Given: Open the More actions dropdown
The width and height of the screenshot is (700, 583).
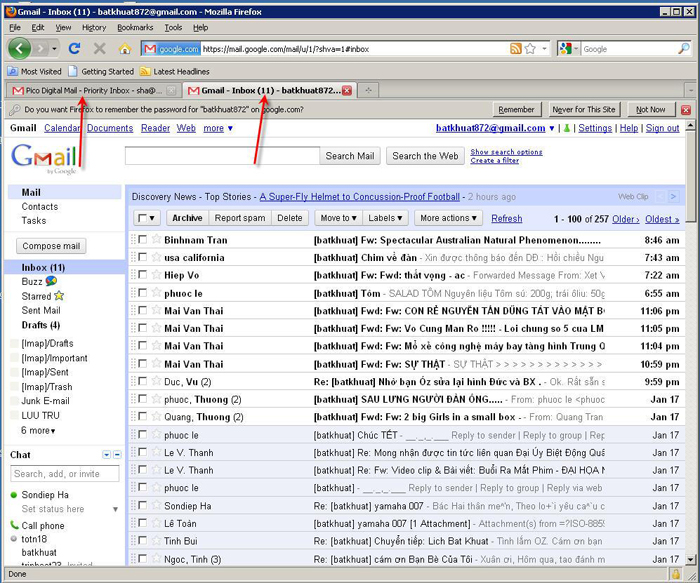Looking at the screenshot, I should [448, 218].
